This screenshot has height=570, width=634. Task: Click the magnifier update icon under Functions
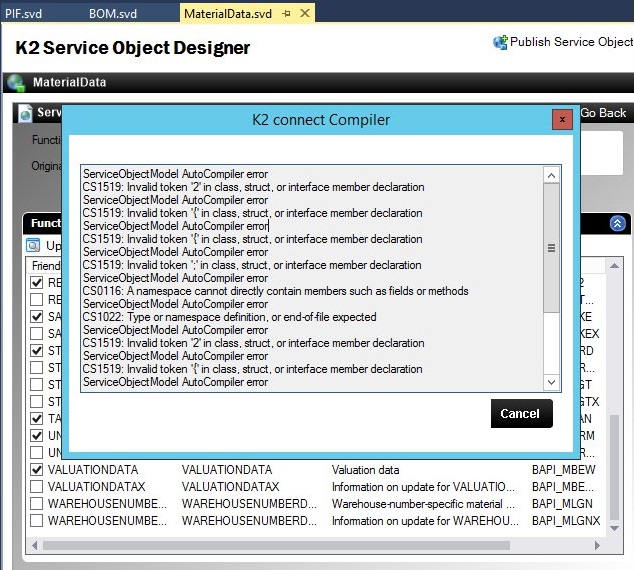(33, 245)
